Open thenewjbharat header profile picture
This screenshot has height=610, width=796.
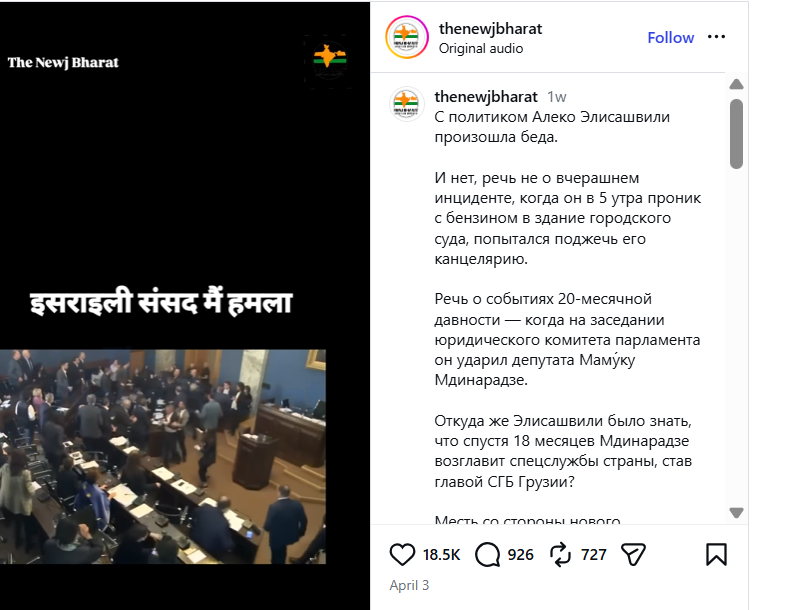click(407, 37)
